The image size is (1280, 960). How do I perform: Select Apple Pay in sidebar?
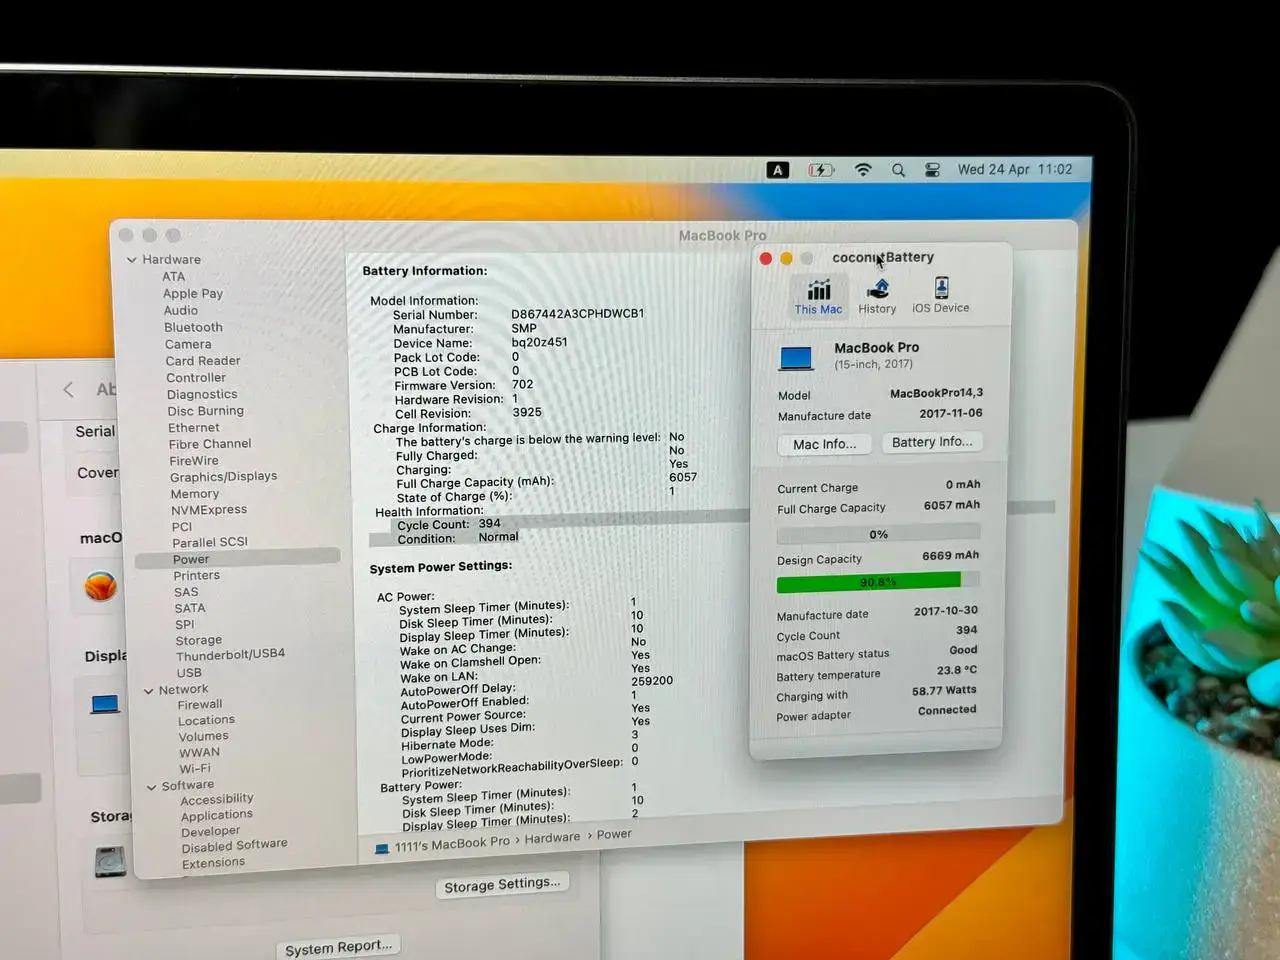click(x=193, y=294)
